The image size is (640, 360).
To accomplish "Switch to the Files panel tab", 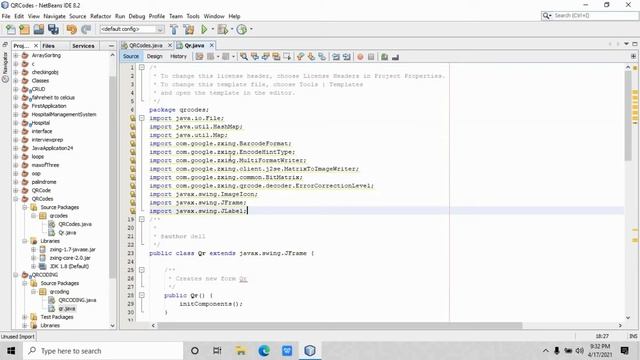I will click(x=49, y=46).
